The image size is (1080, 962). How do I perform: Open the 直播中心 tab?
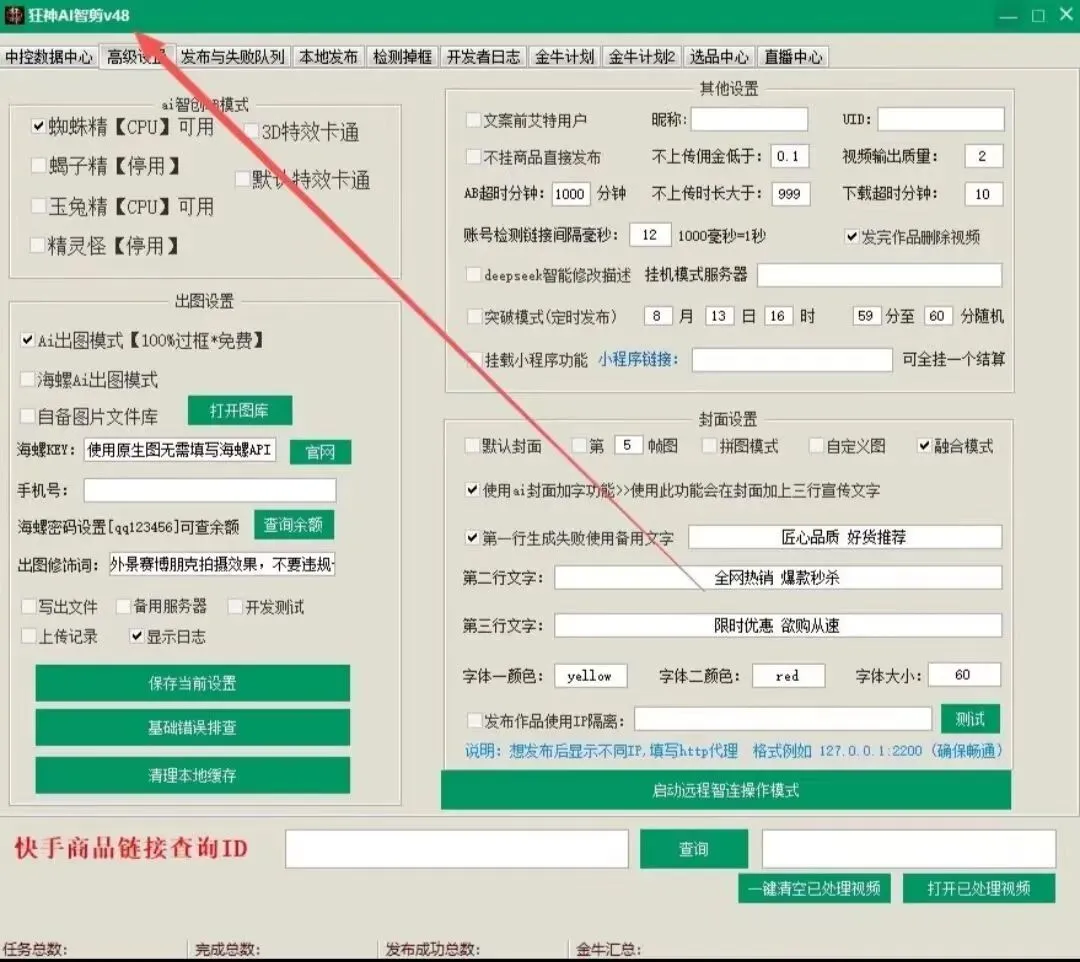point(793,57)
